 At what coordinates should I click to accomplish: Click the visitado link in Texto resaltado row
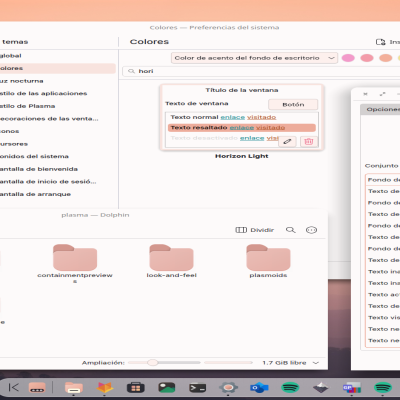click(270, 128)
